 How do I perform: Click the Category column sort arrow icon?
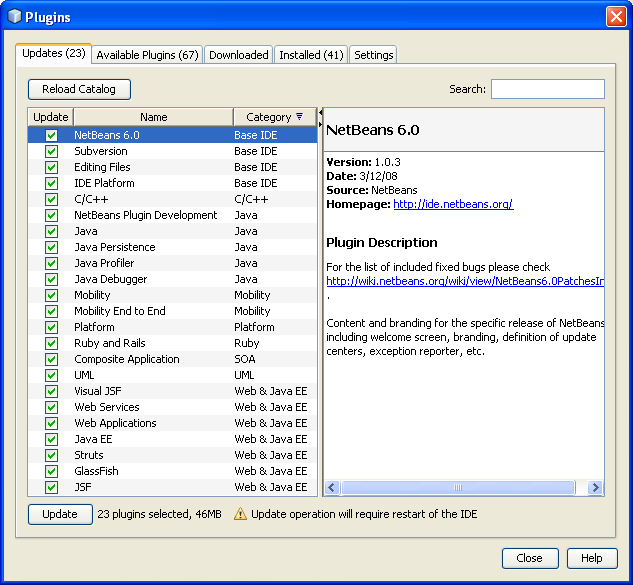click(x=299, y=117)
